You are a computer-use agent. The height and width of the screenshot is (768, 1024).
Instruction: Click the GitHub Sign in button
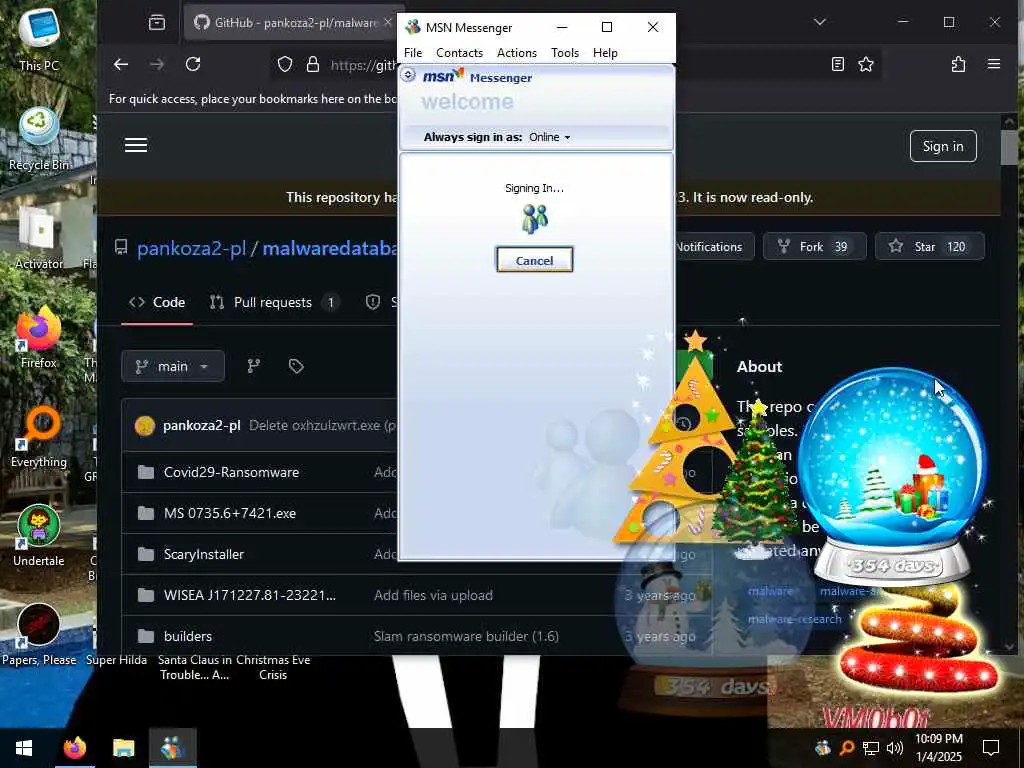pos(943,146)
